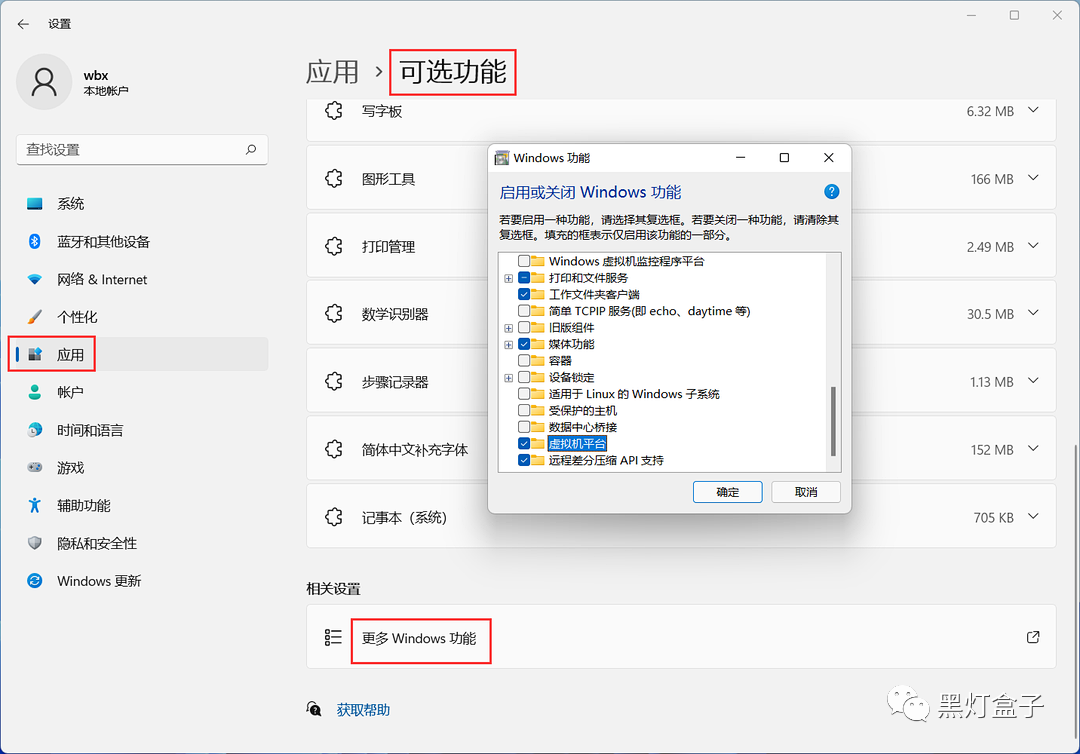Click scrollbar thumb in Windows 功能 list
The width and height of the screenshot is (1080, 754).
point(833,421)
